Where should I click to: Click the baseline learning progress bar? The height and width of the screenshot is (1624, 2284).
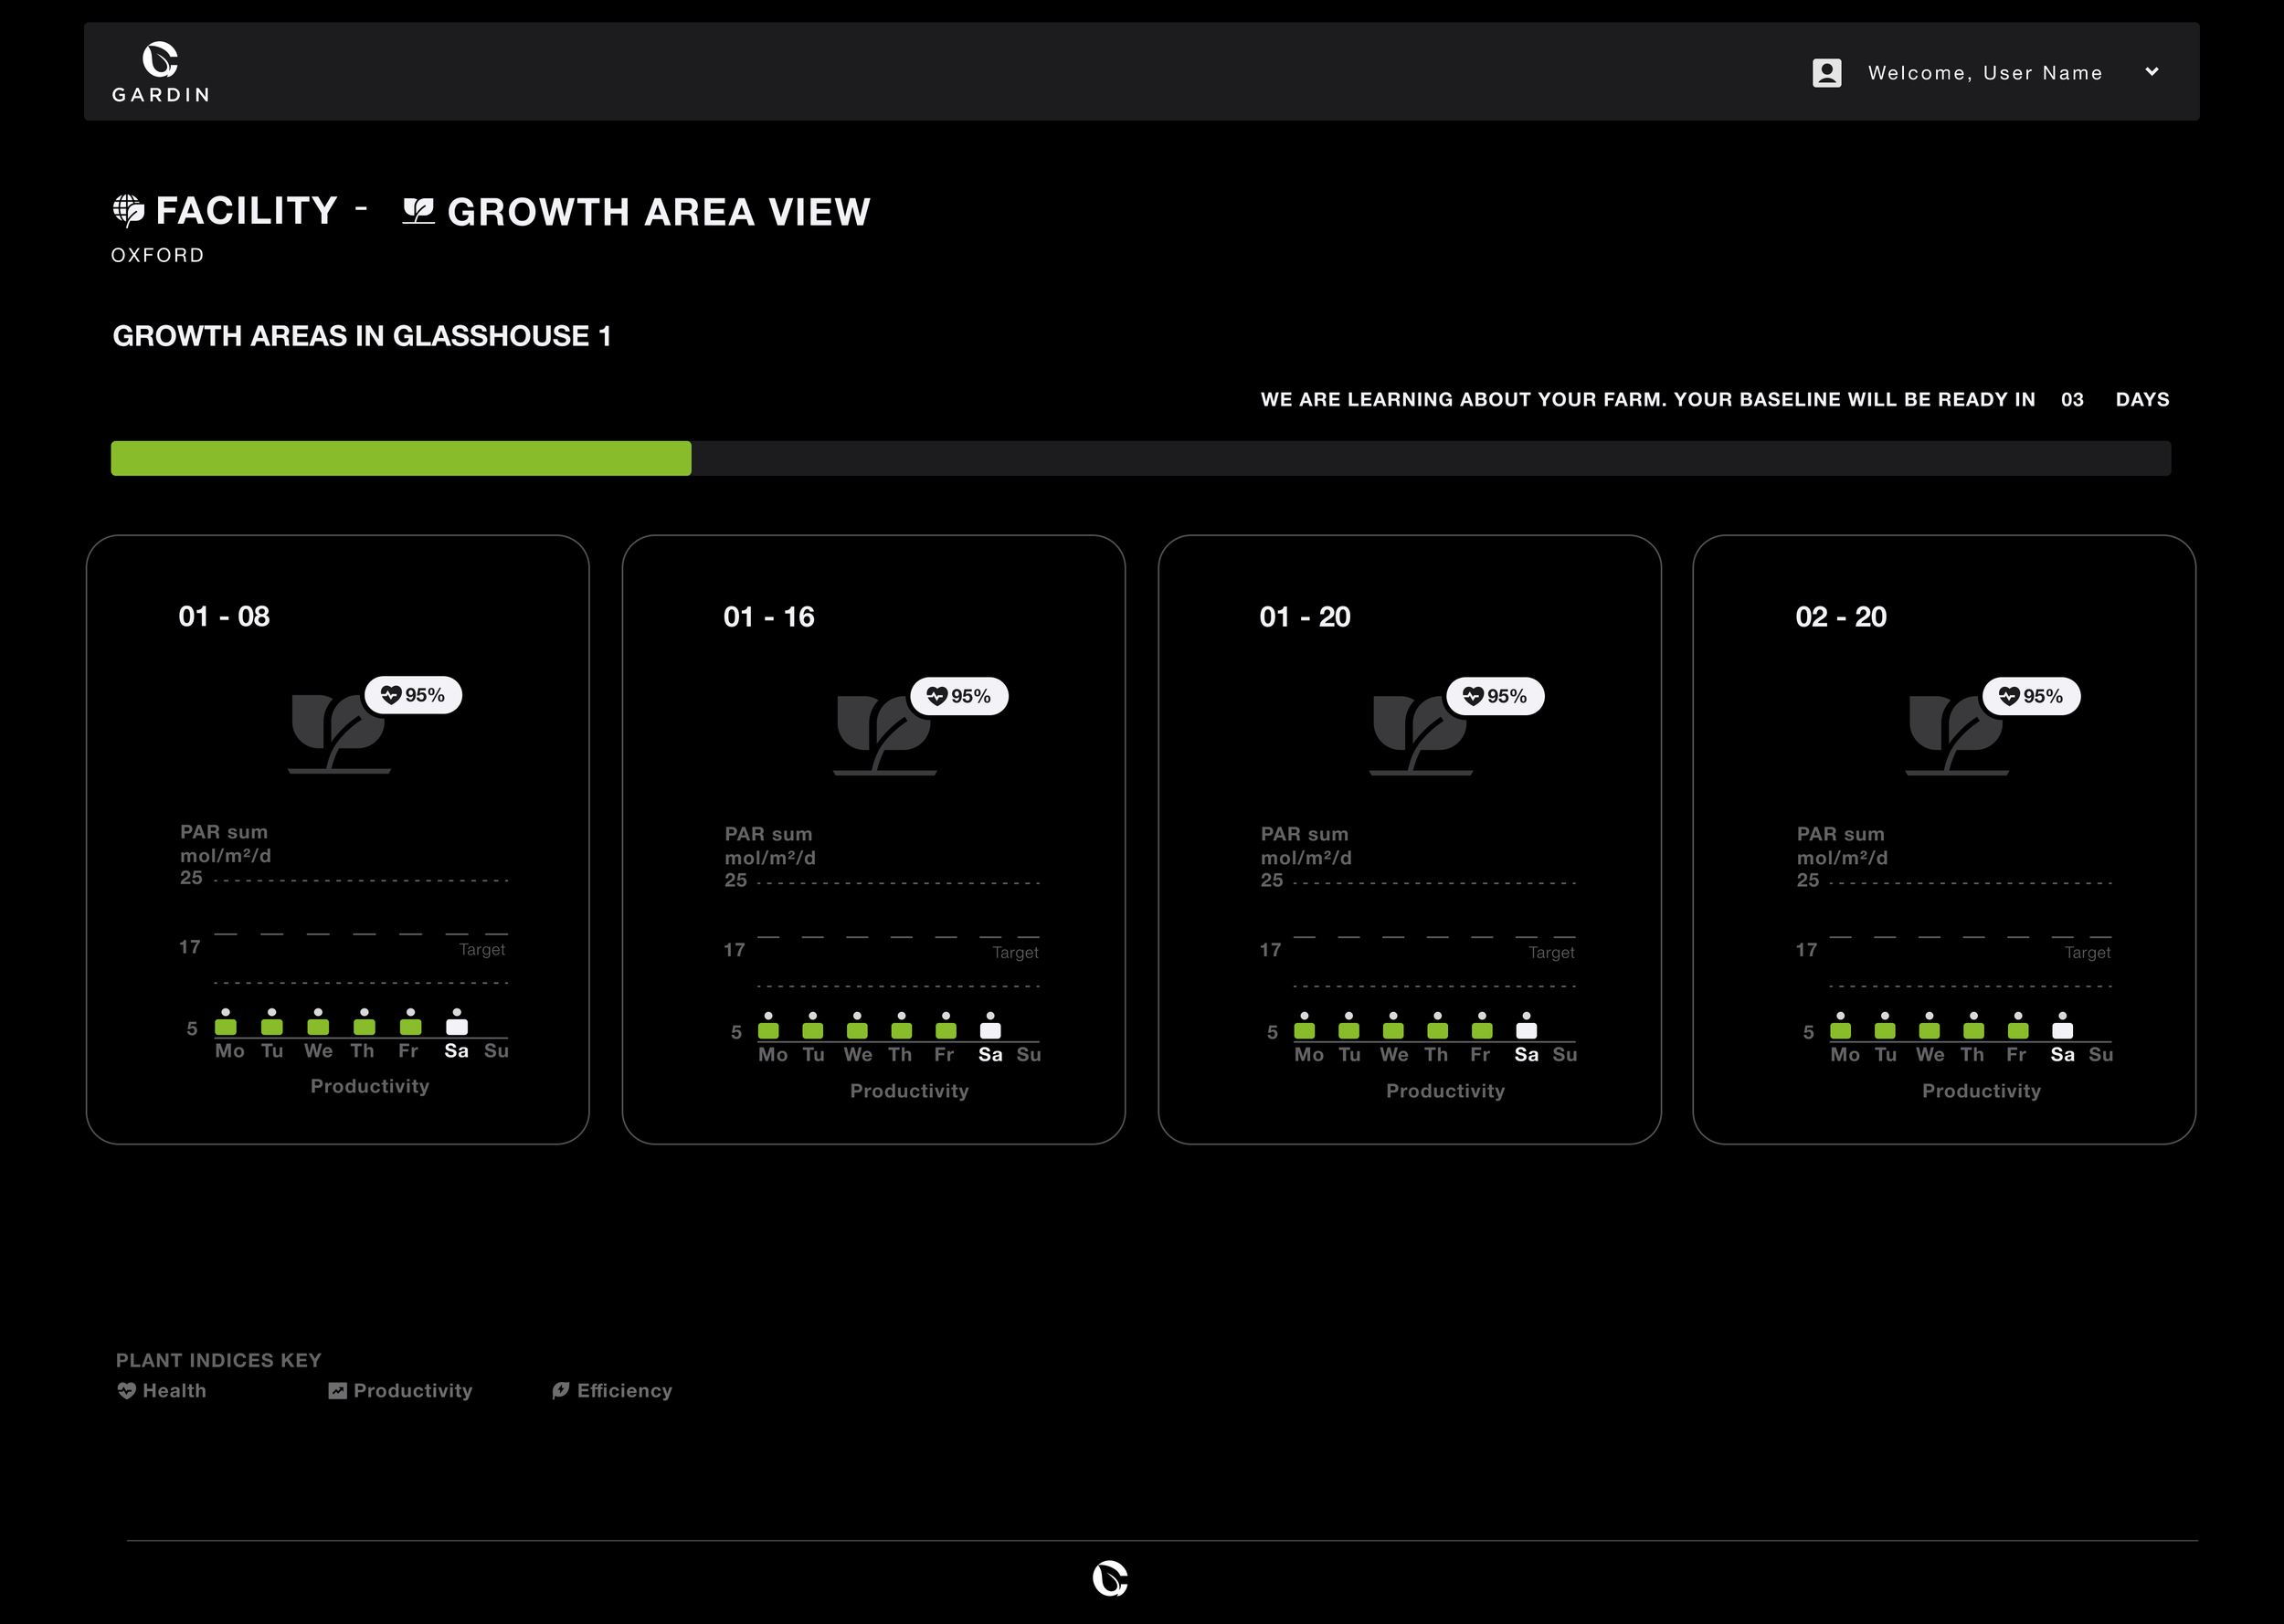coord(1140,458)
